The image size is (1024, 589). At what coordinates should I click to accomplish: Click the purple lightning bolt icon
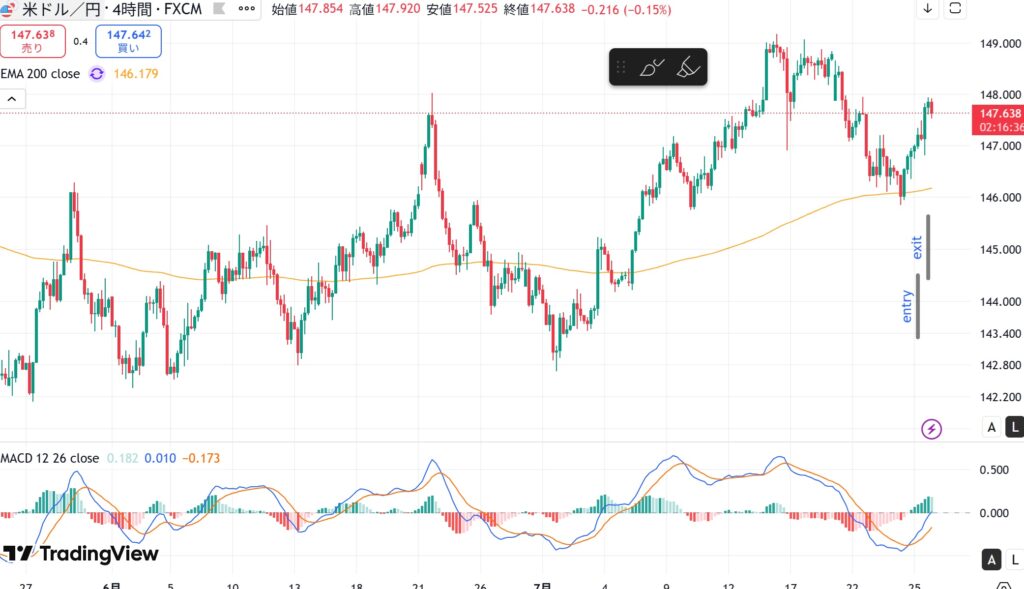(x=931, y=428)
